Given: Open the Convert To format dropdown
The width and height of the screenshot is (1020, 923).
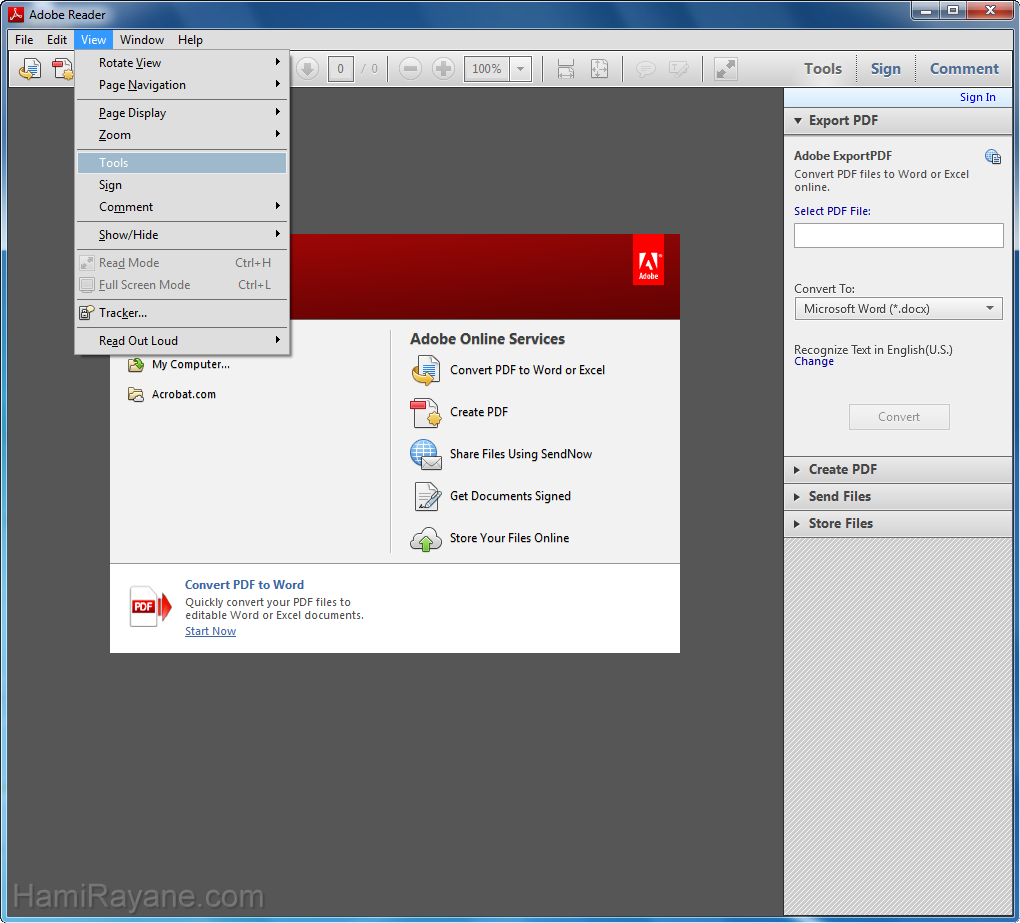Looking at the screenshot, I should pos(898,308).
